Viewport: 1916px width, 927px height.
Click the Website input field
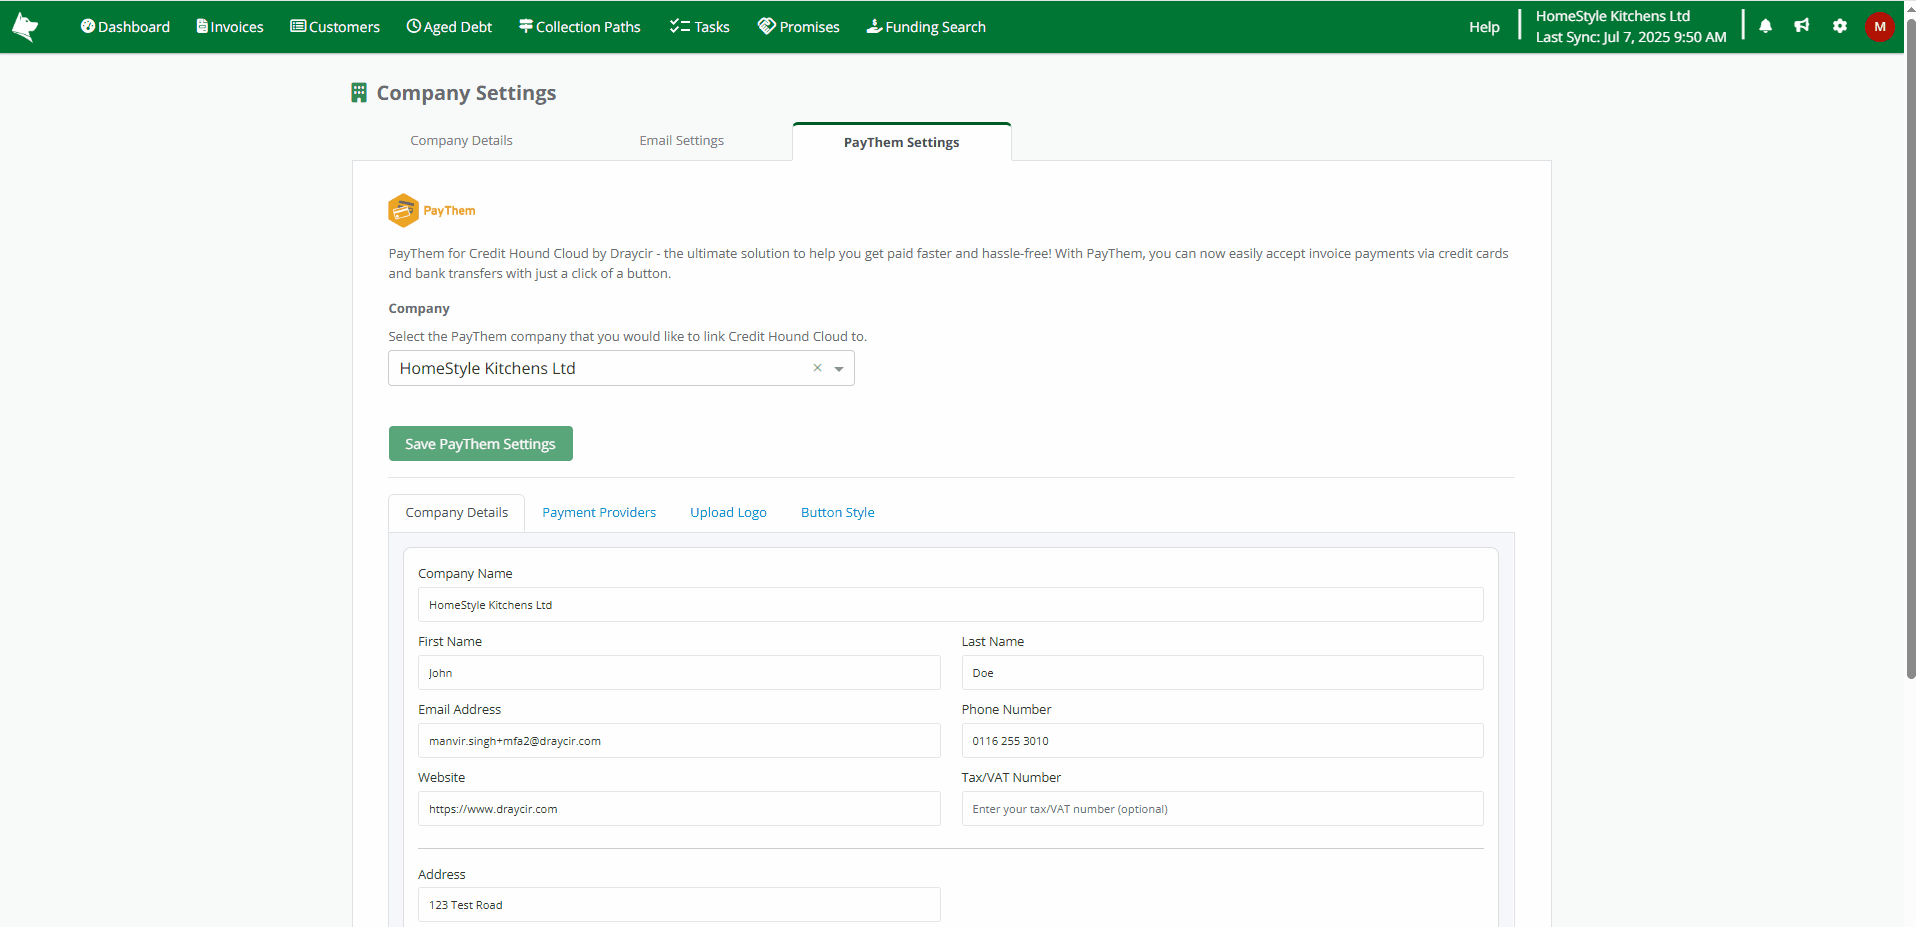(679, 809)
